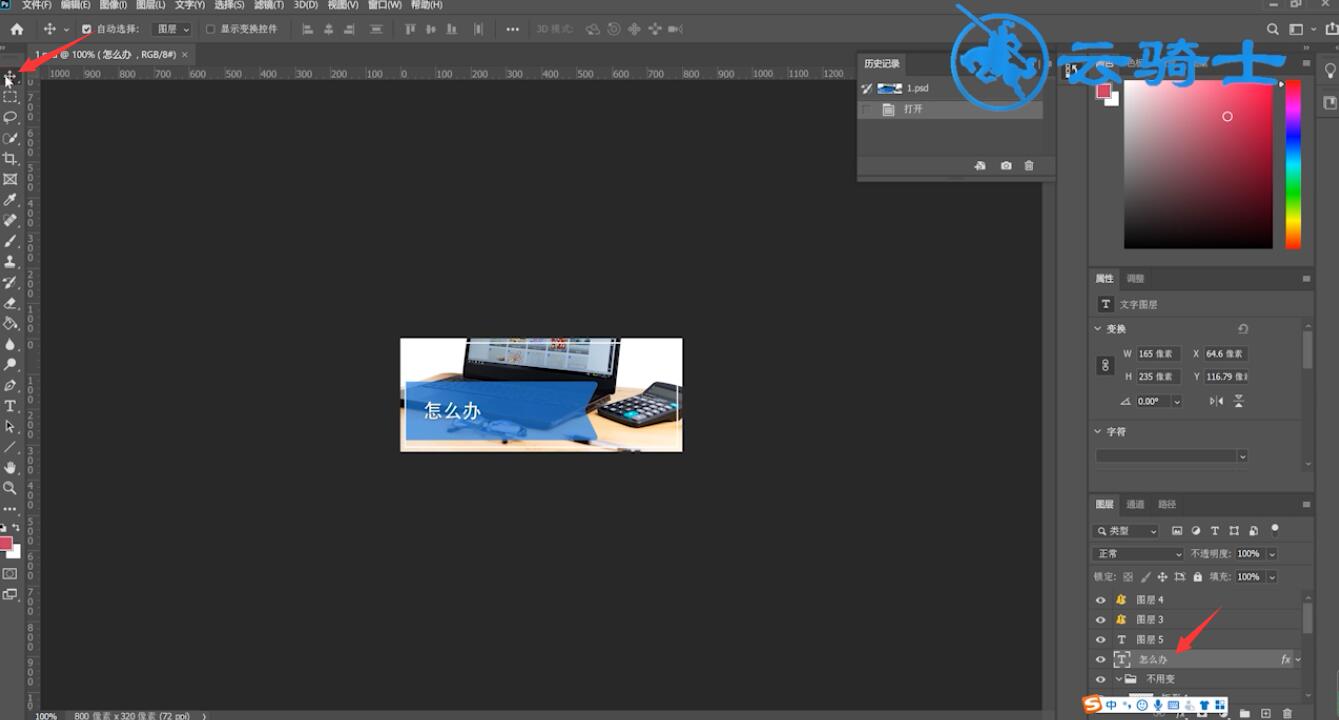Open the search icon at top right
1339x720 pixels.
[x=1272, y=29]
